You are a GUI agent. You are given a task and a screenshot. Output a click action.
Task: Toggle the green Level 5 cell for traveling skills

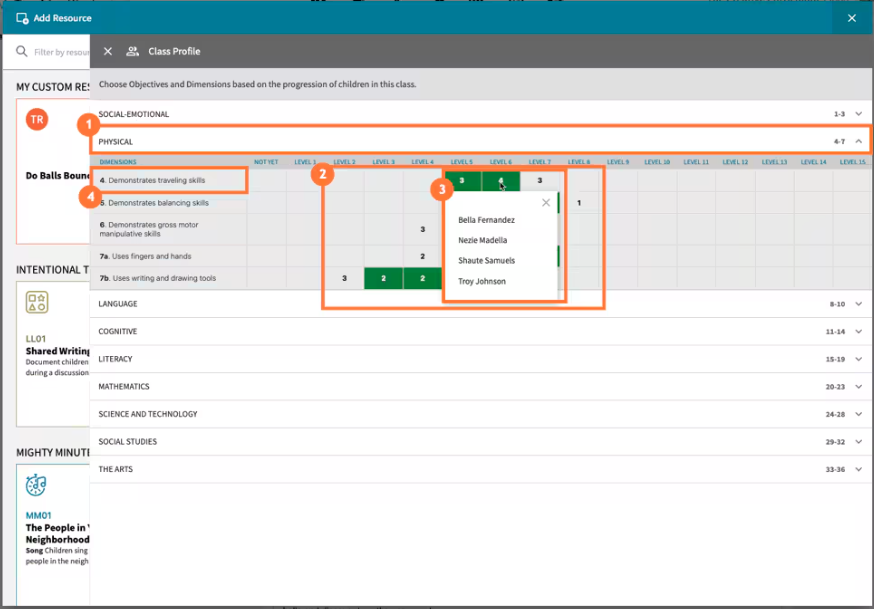point(461,181)
